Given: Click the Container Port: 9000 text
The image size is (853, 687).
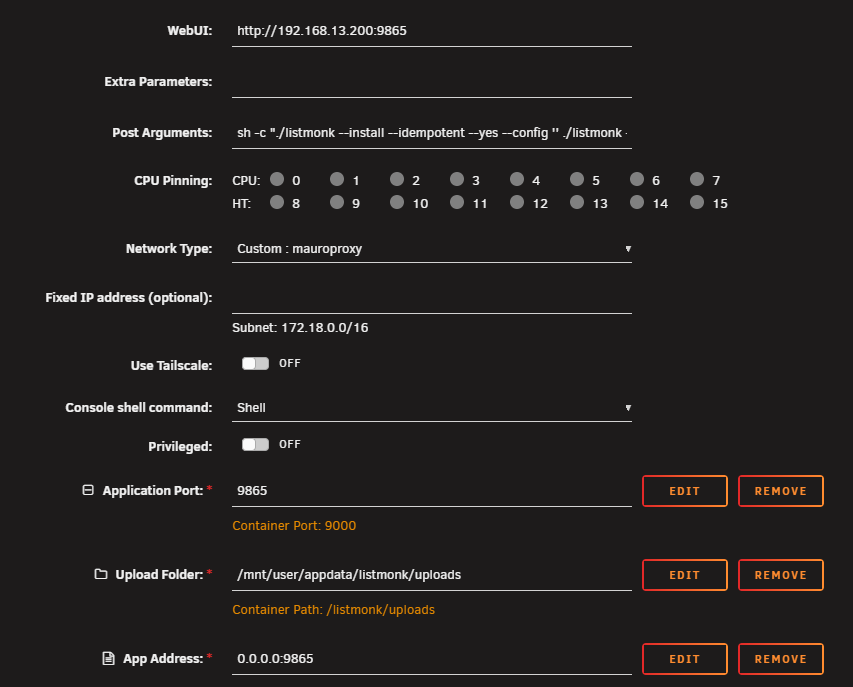Looking at the screenshot, I should tap(294, 525).
